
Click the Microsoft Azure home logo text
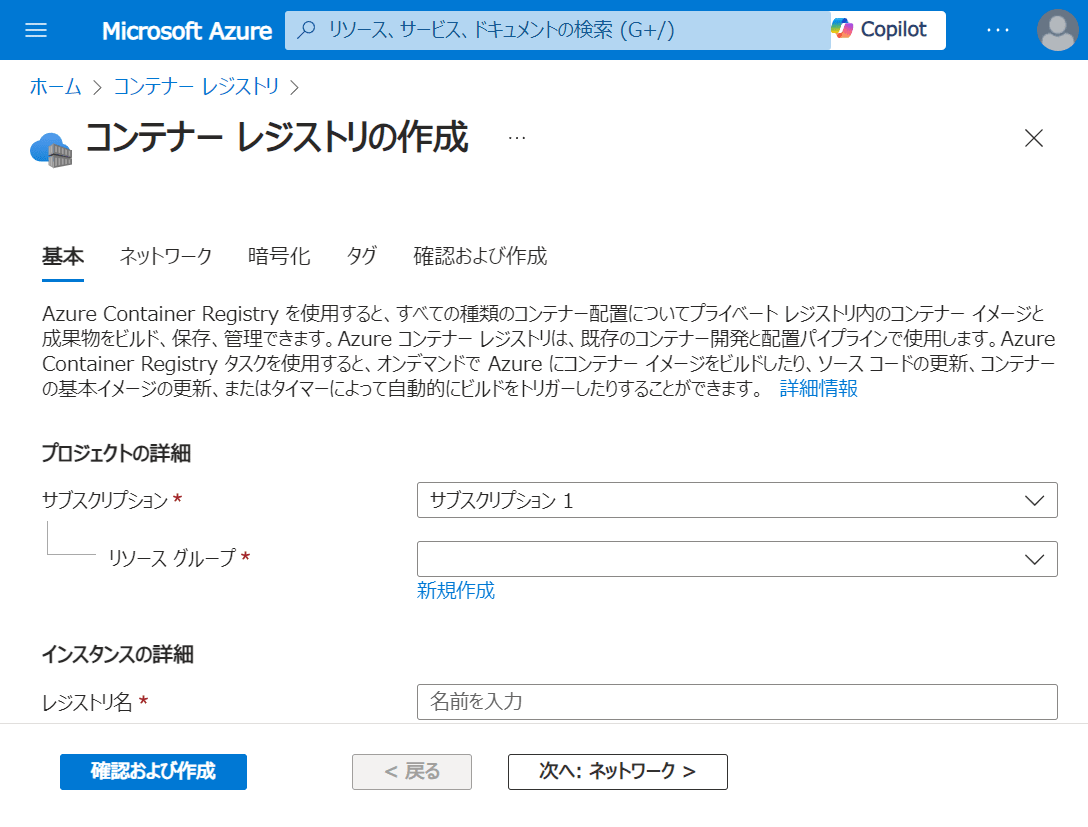coord(187,31)
